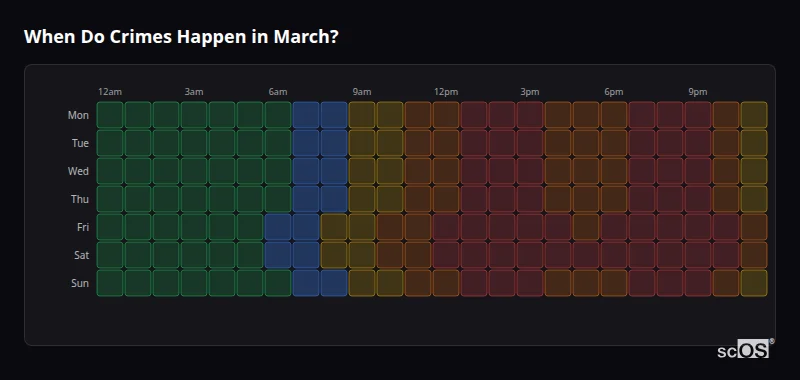This screenshot has height=380, width=800.
Task: Select the Sunday 8am blue cell
Action: tap(334, 283)
